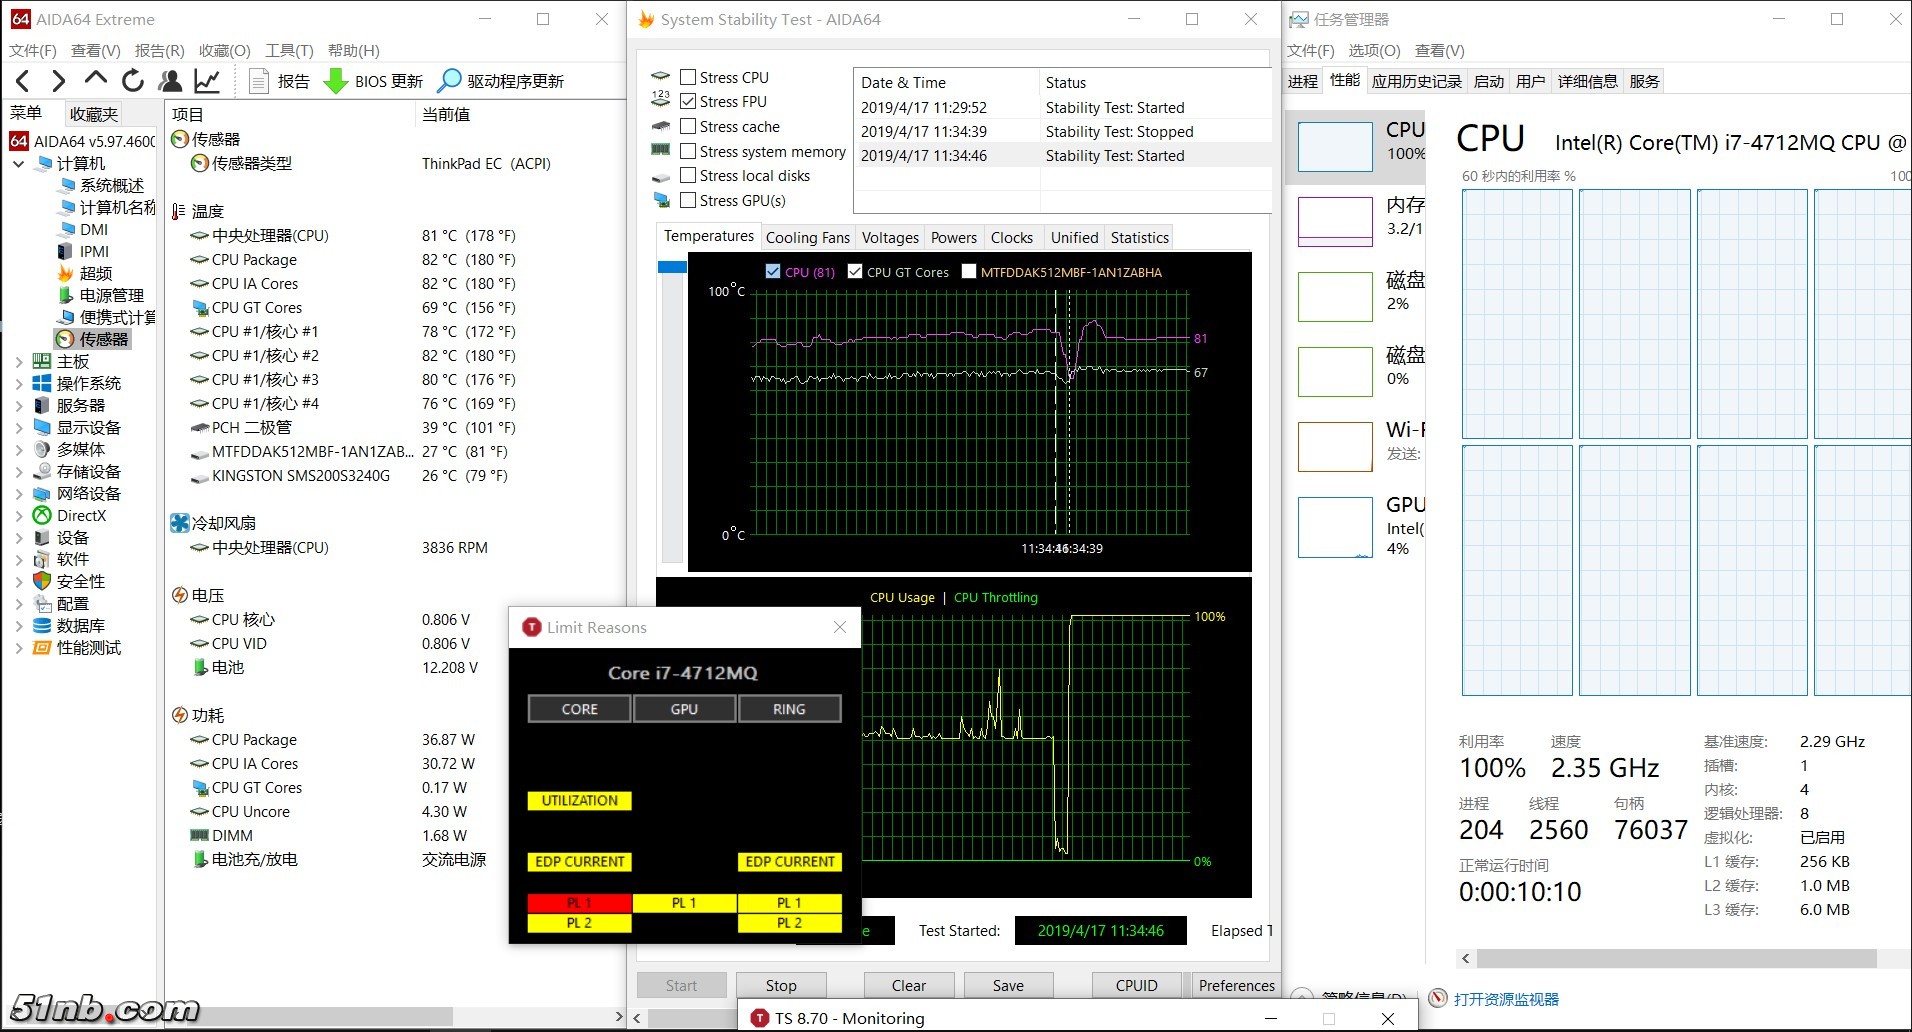Click Task Manager horizontal scrollbar
The height and width of the screenshot is (1032, 1912).
[1676, 958]
